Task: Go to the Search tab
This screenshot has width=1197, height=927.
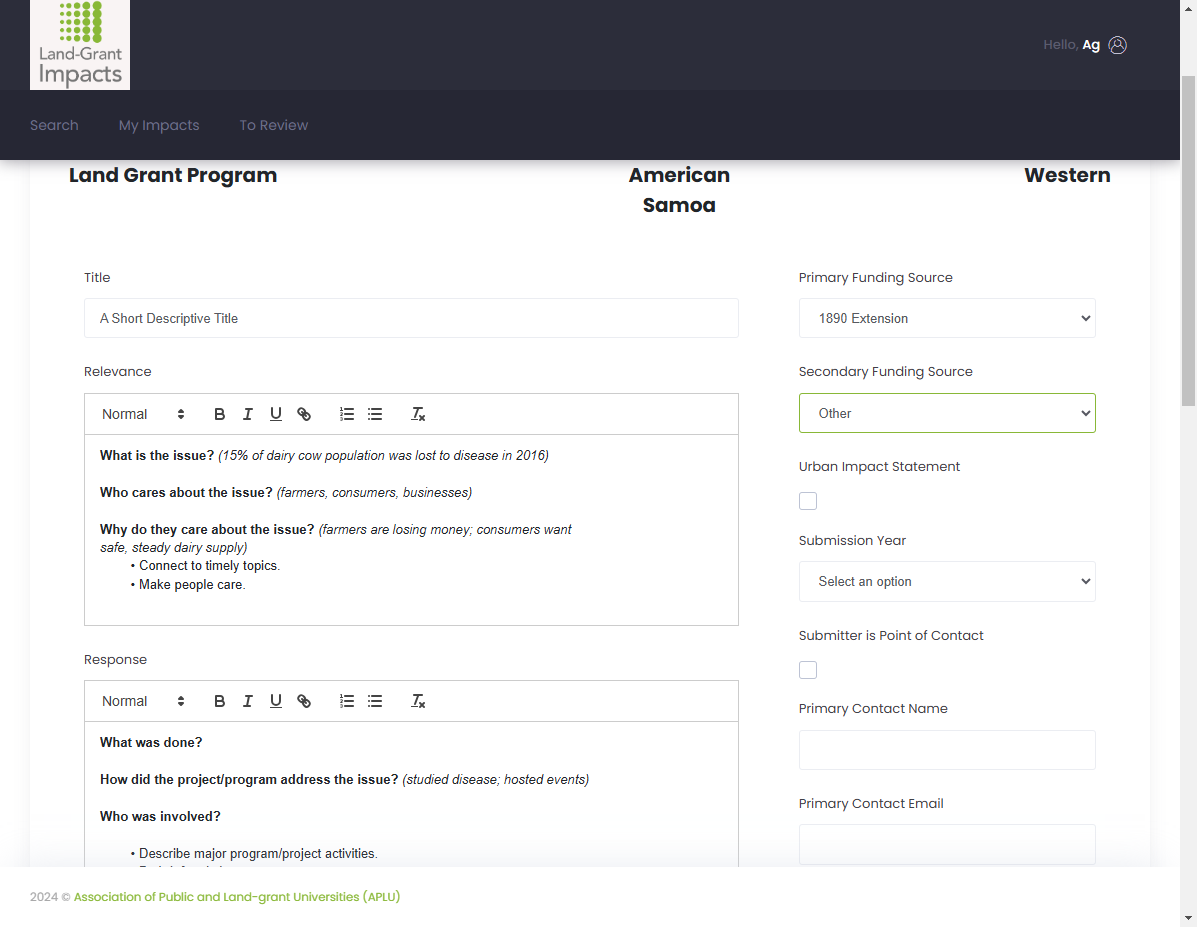Action: pyautogui.click(x=54, y=125)
